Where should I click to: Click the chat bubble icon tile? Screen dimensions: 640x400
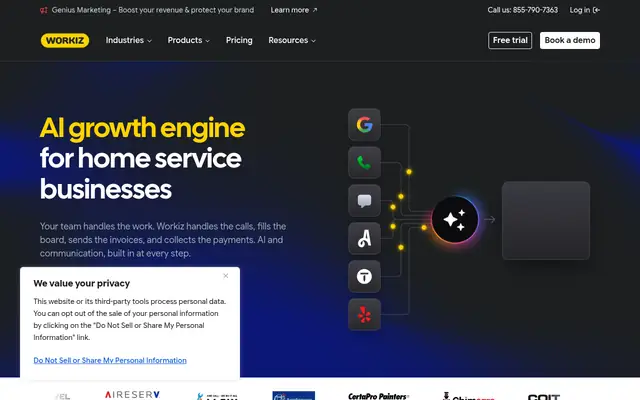[364, 200]
